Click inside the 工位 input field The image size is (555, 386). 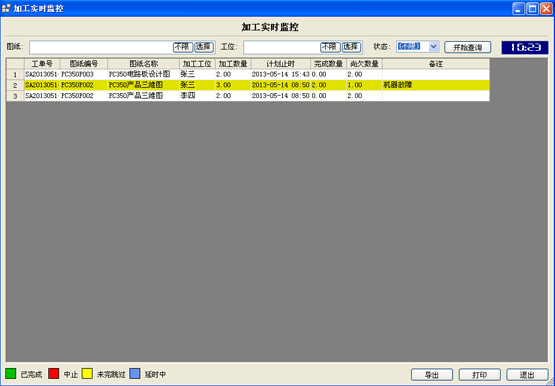click(x=282, y=47)
